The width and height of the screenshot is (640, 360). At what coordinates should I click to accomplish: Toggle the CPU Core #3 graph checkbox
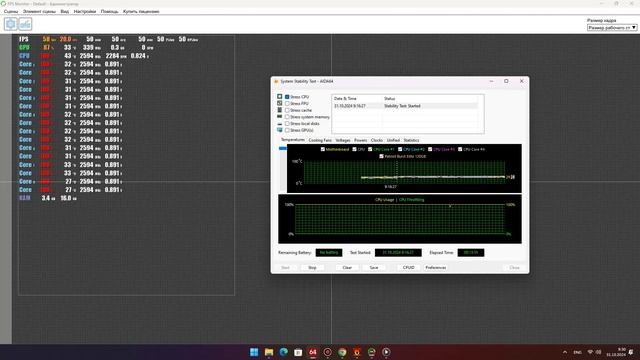[x=430, y=149]
